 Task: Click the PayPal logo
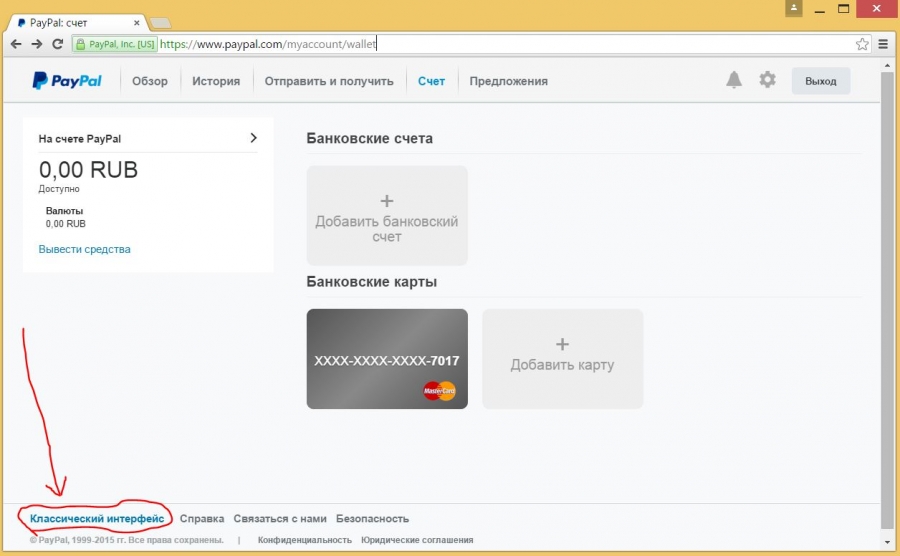pyautogui.click(x=67, y=81)
